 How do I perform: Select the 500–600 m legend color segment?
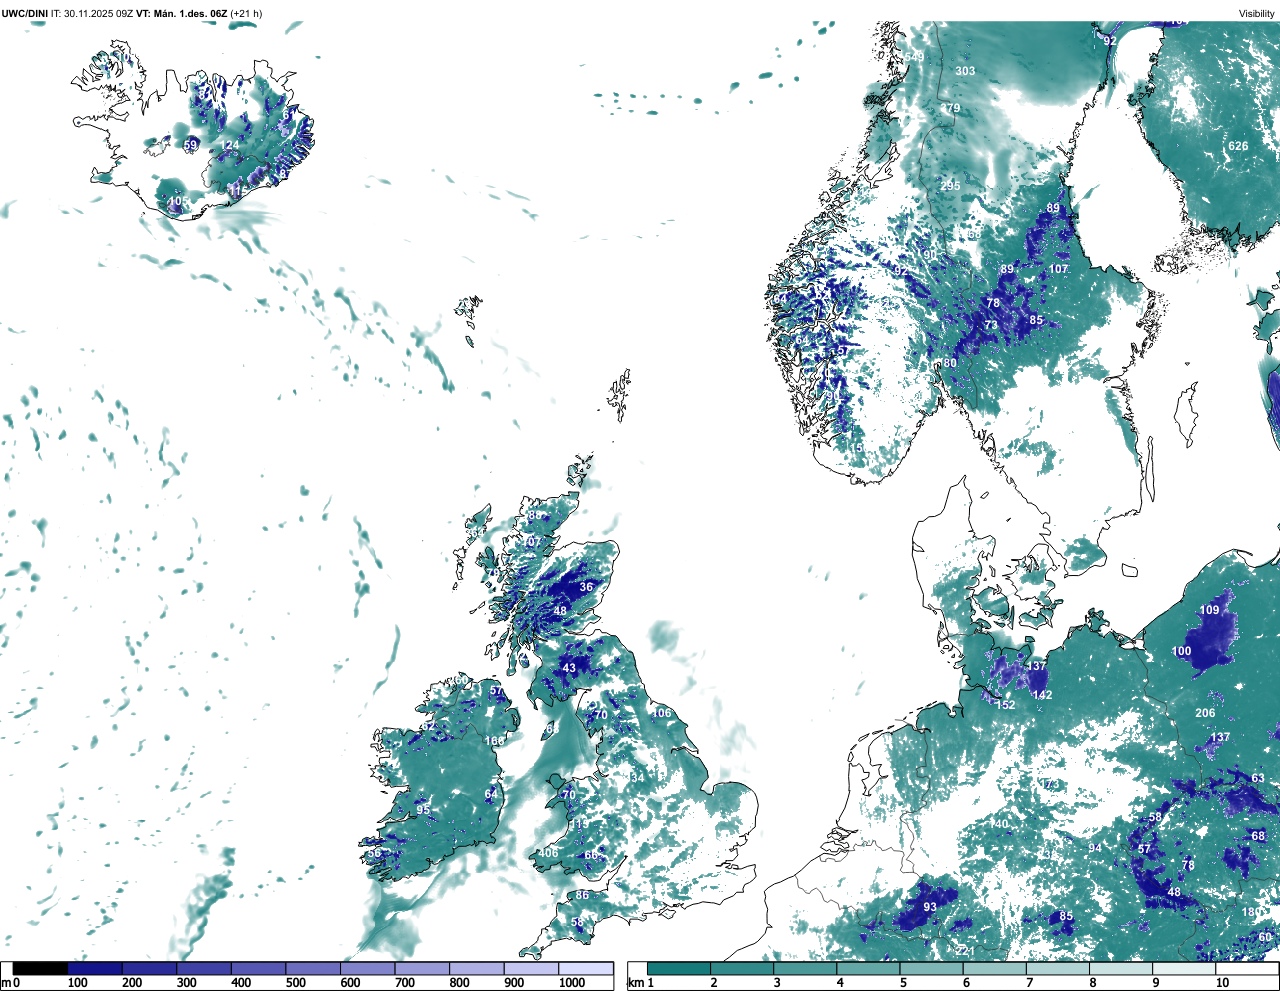click(x=313, y=969)
